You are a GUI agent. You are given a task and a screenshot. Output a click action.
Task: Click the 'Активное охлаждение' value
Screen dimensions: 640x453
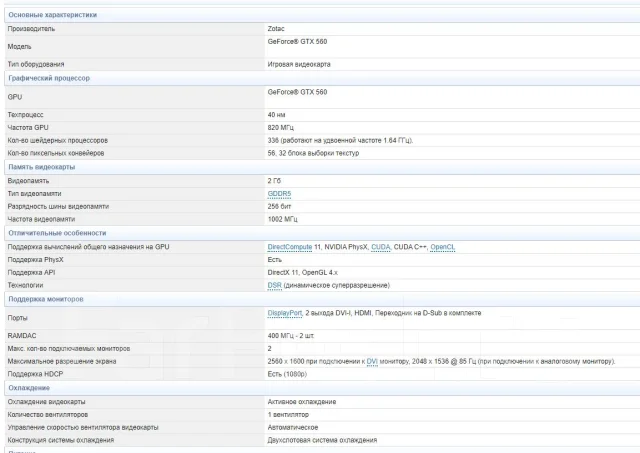302,402
